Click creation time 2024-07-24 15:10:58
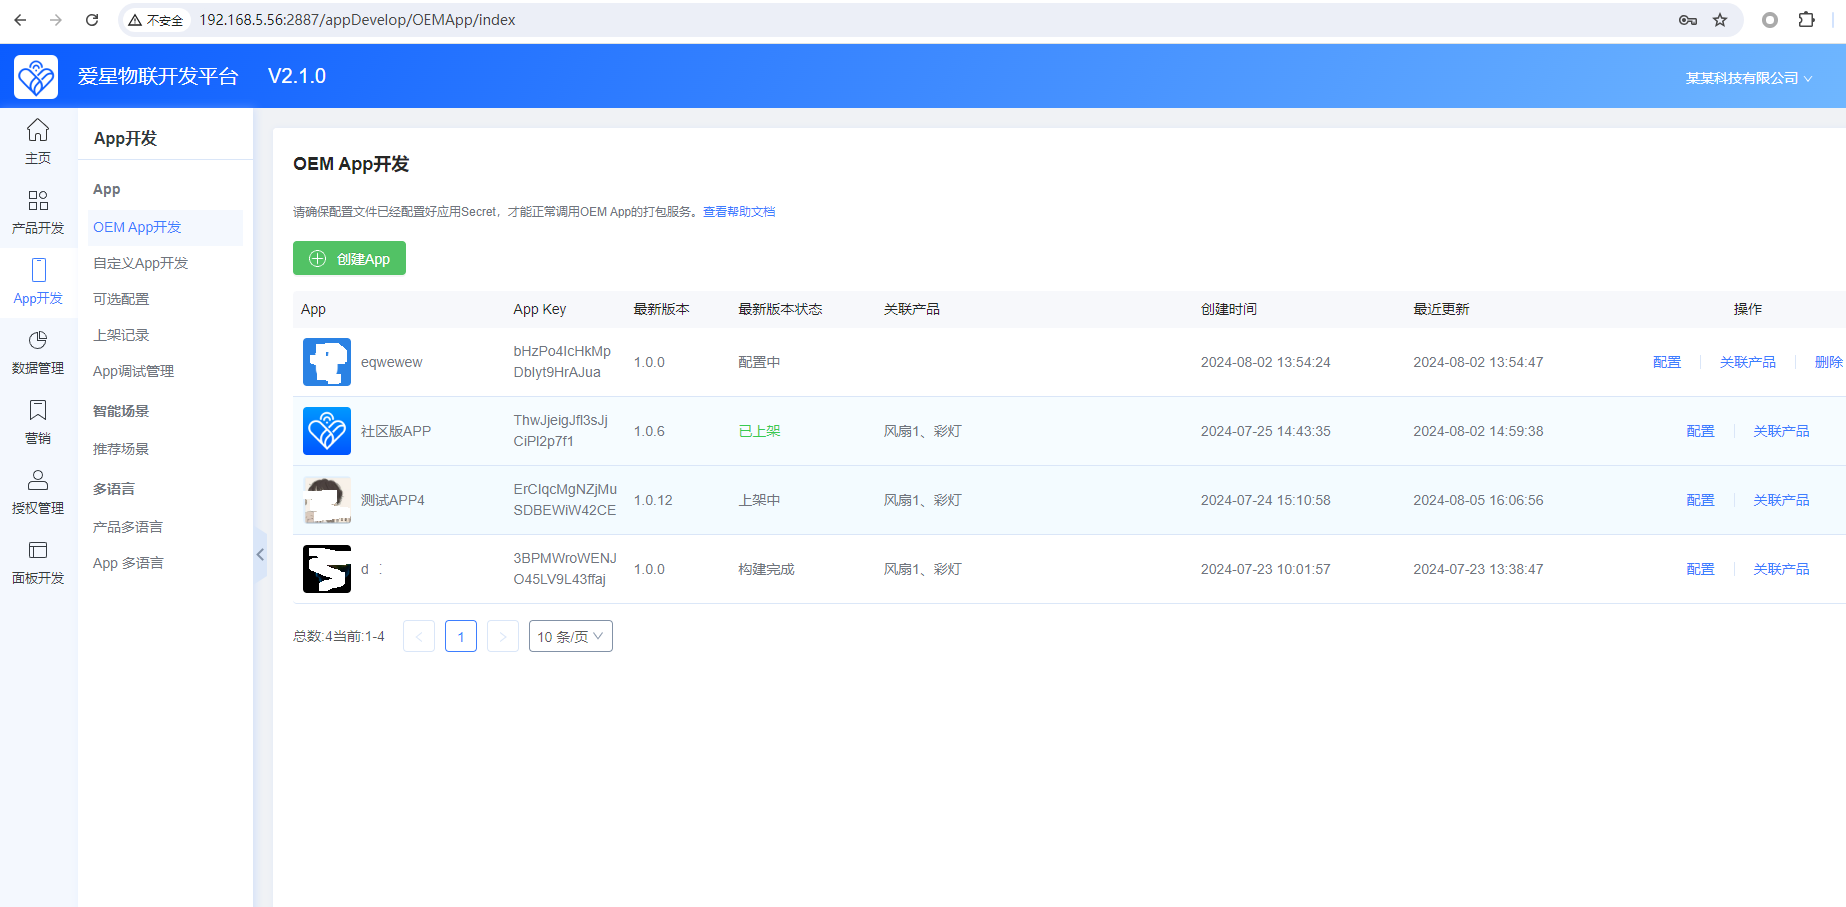 point(1266,500)
